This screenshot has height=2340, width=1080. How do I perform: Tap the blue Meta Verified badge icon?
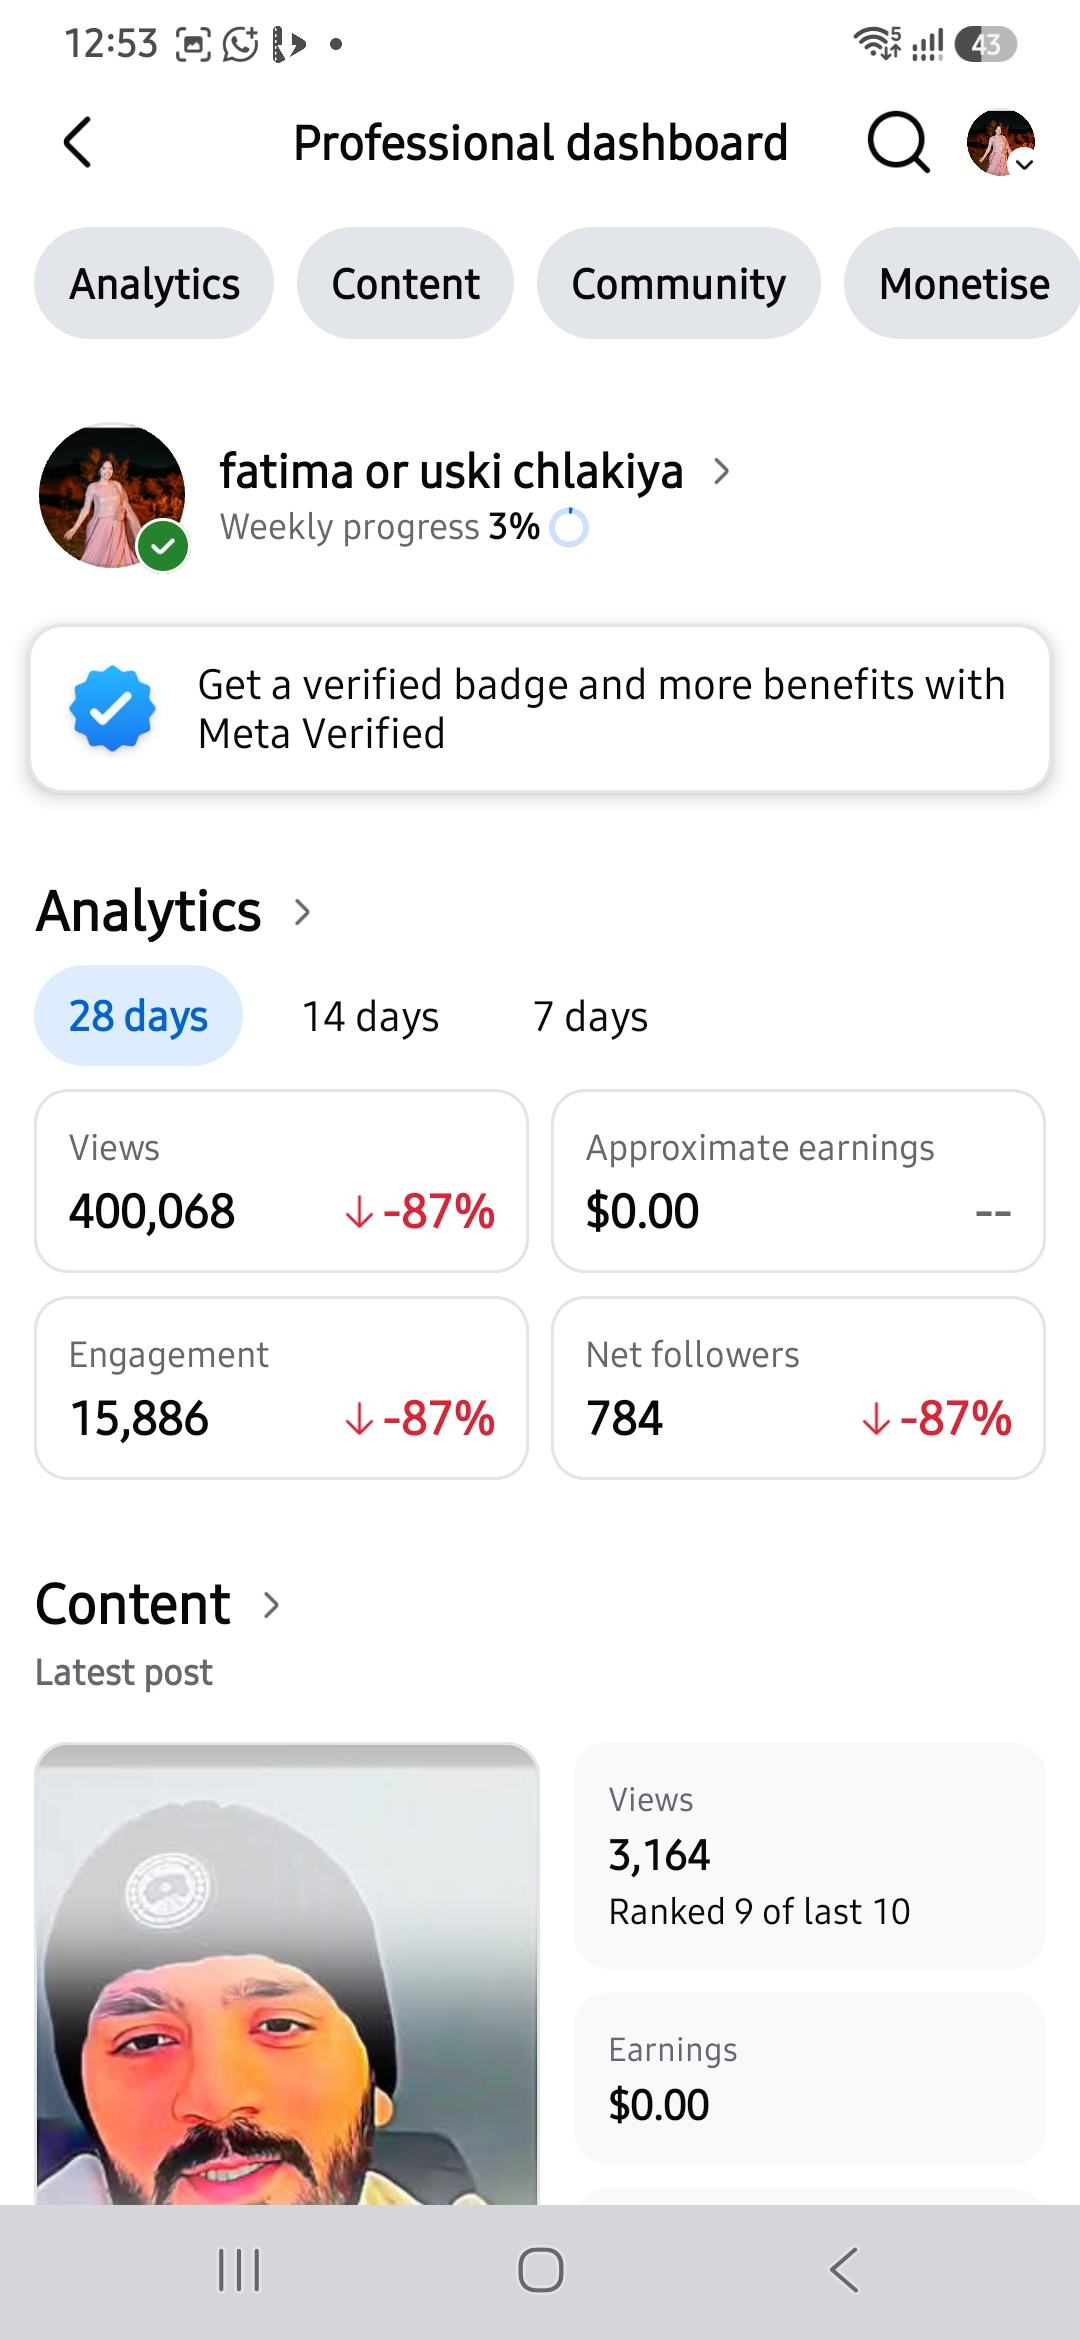112,708
